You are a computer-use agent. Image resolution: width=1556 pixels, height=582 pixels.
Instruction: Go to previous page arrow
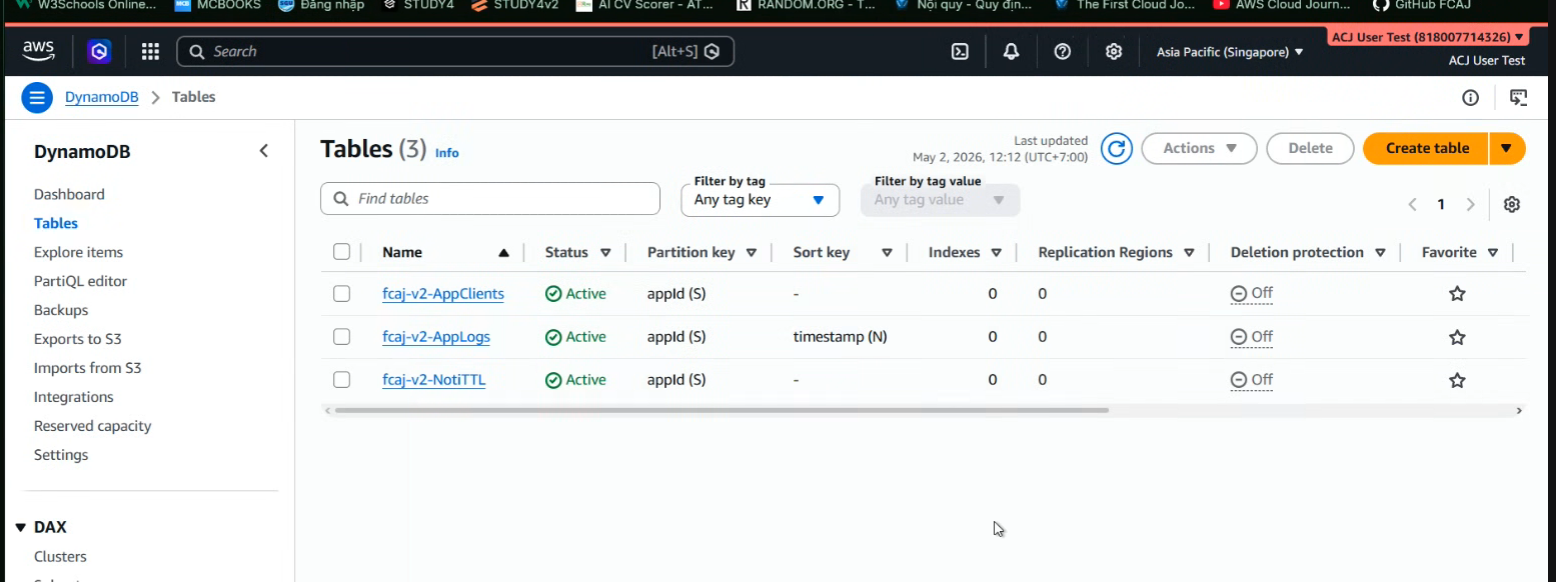1413,204
